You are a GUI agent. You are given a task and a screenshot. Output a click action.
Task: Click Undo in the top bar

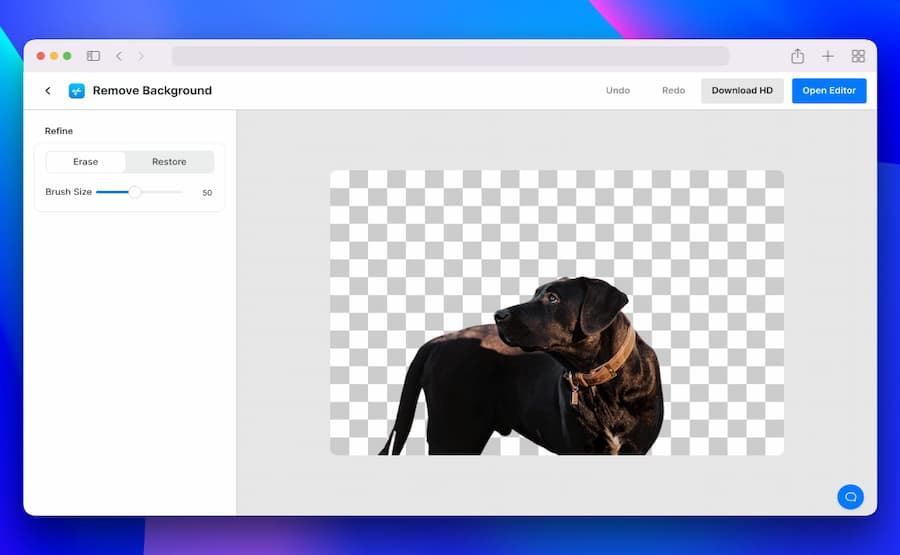(618, 91)
